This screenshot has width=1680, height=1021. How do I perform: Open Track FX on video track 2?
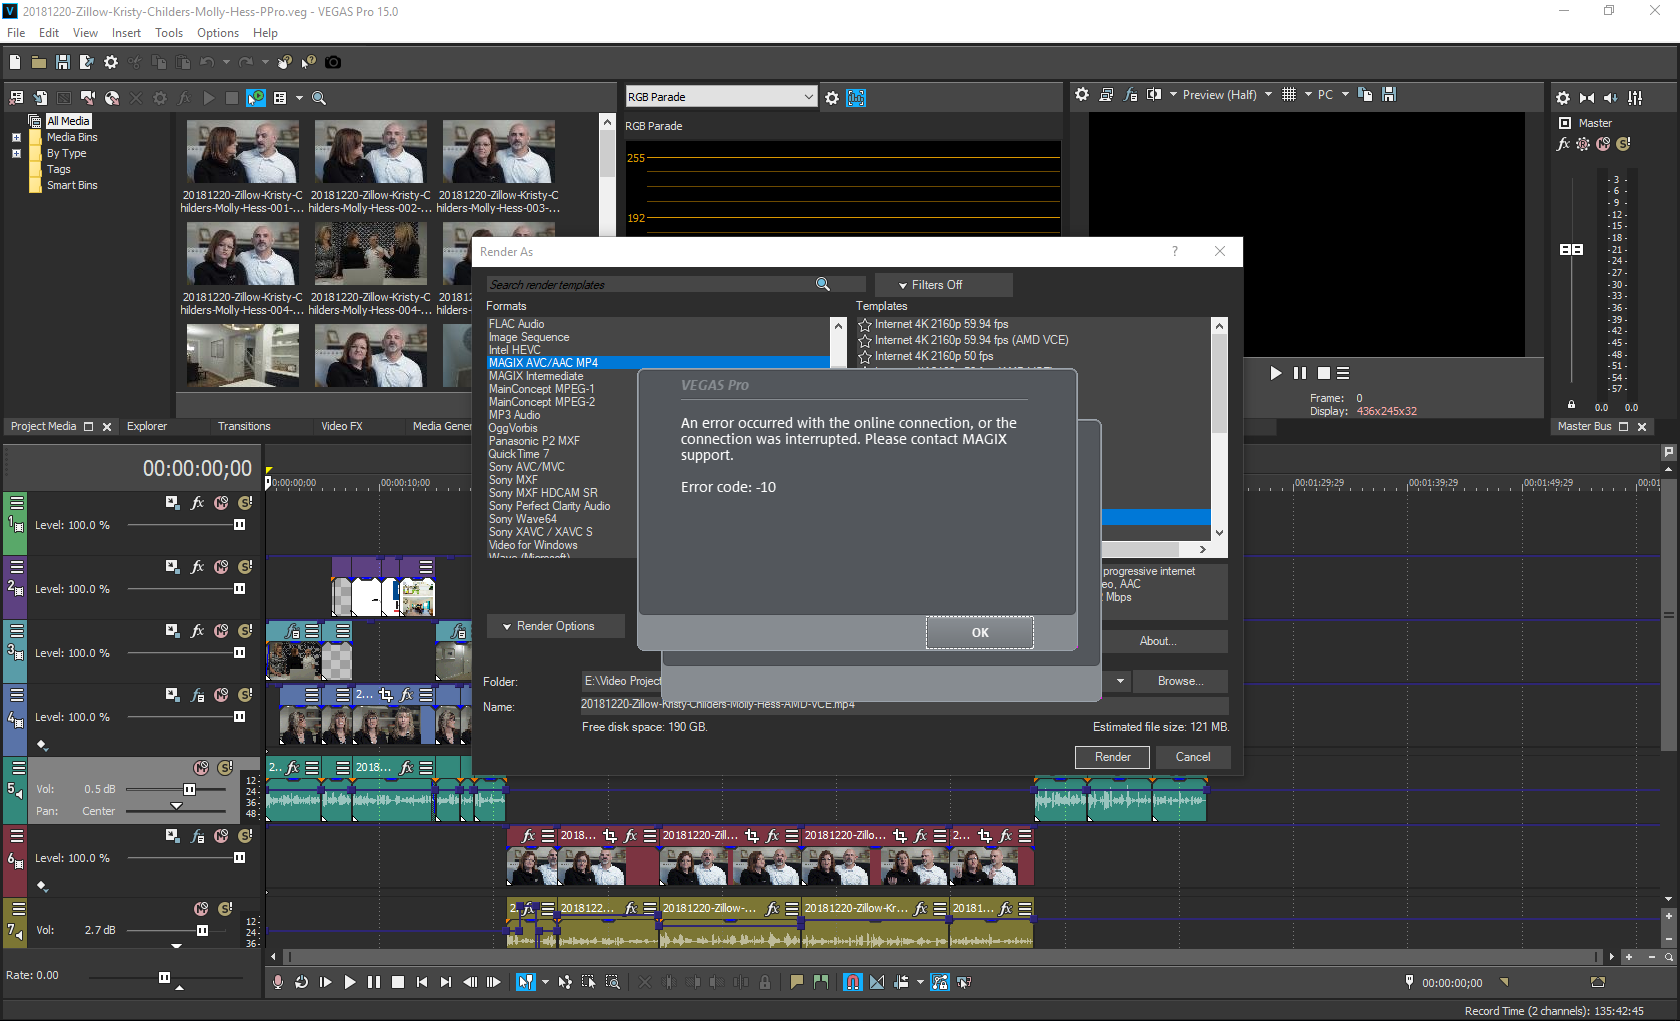pyautogui.click(x=197, y=567)
